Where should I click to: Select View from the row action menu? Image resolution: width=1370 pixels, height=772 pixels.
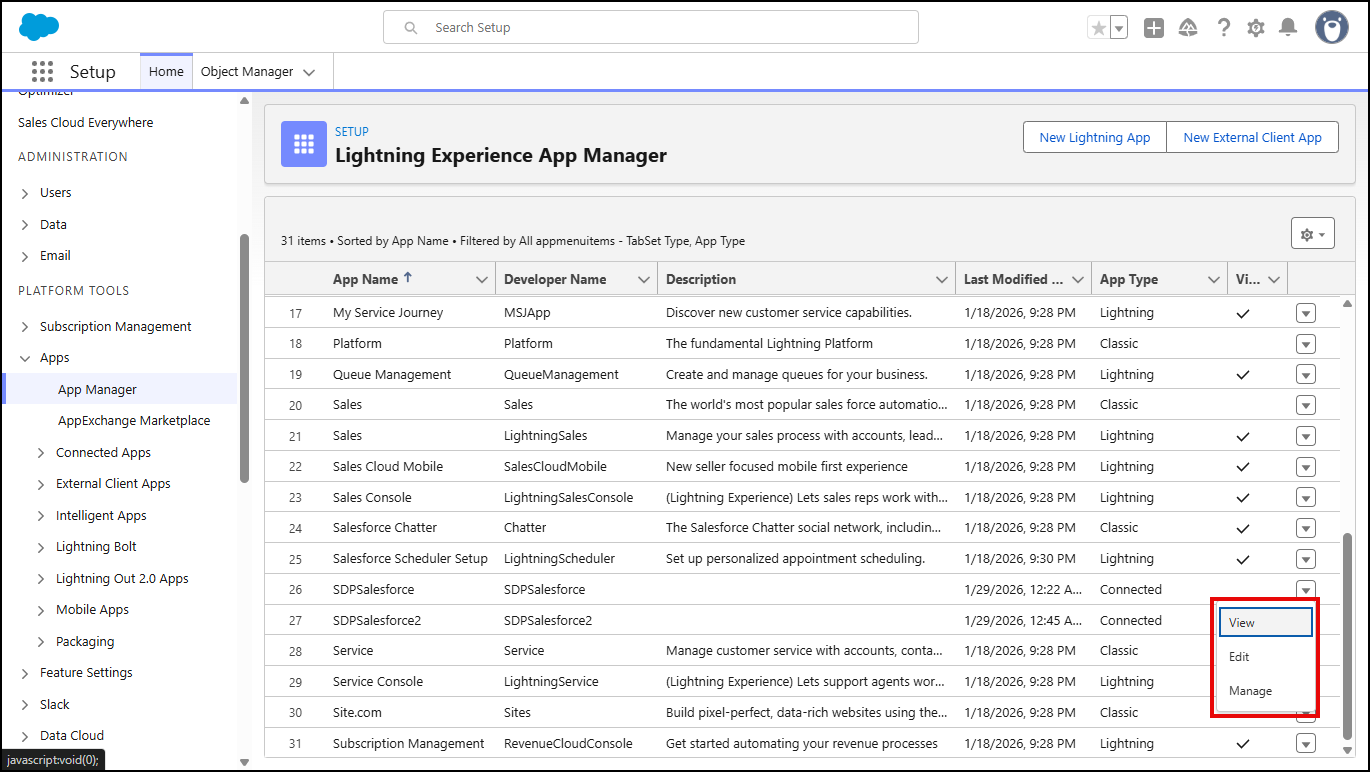1265,622
